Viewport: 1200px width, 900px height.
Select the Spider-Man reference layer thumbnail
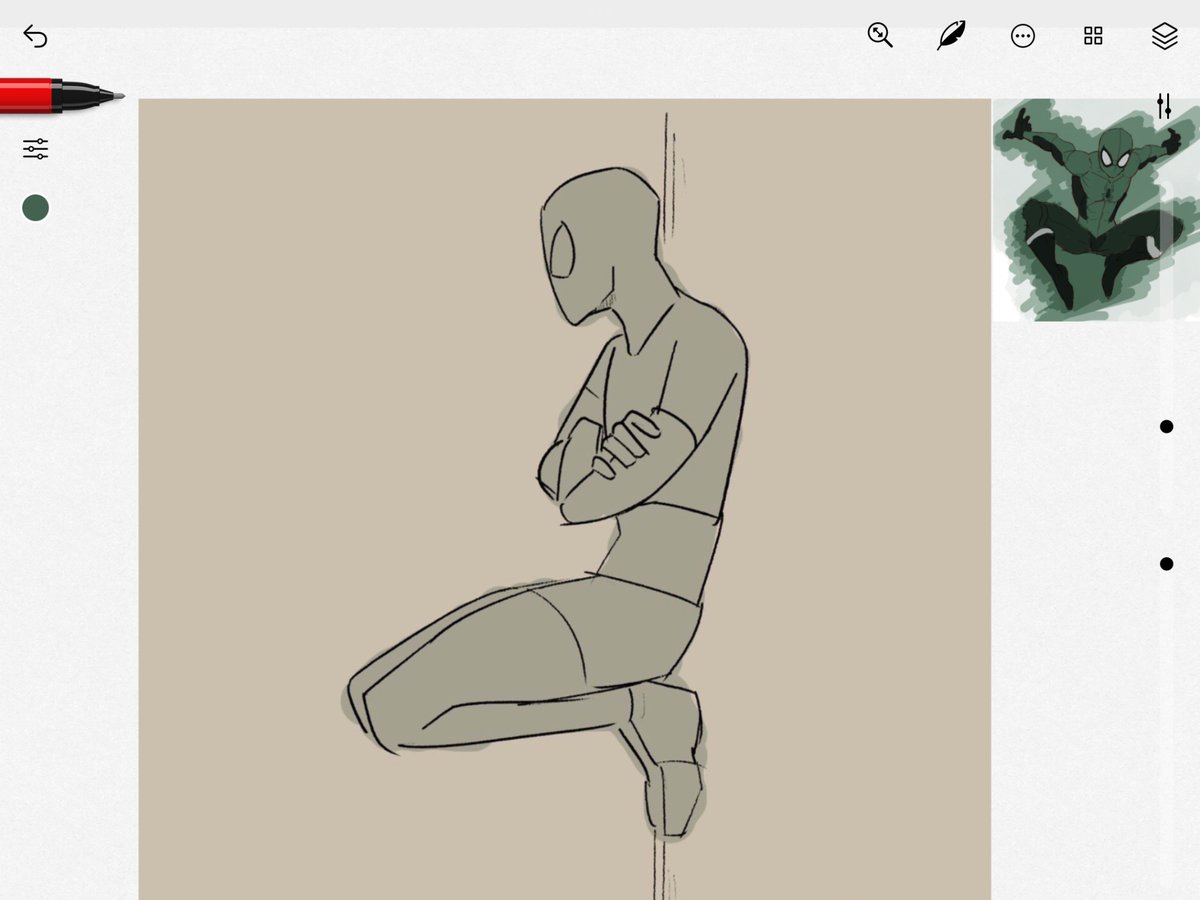pyautogui.click(x=1096, y=210)
